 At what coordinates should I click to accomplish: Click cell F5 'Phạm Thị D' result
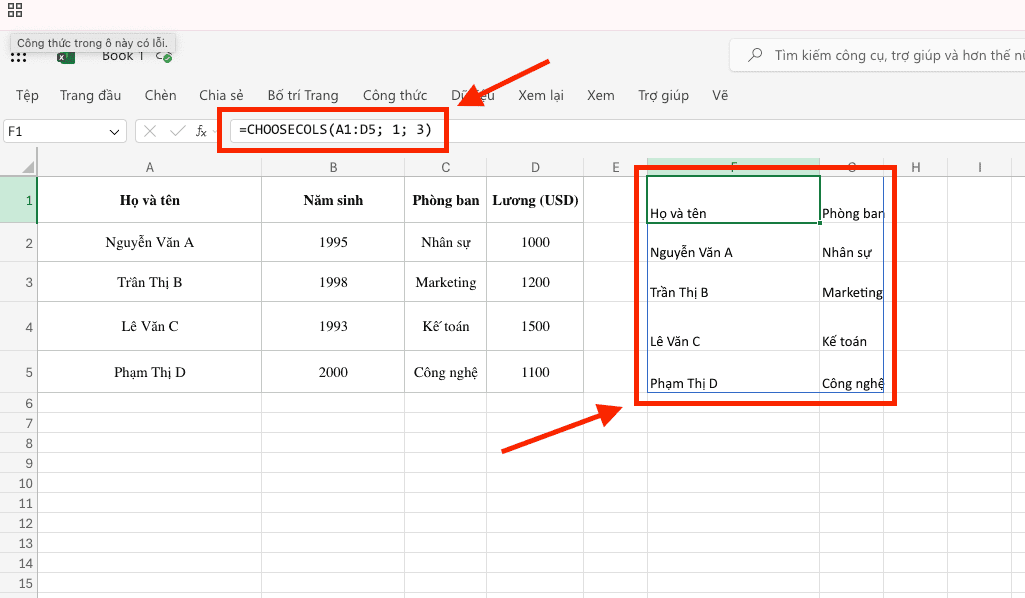pyautogui.click(x=733, y=372)
